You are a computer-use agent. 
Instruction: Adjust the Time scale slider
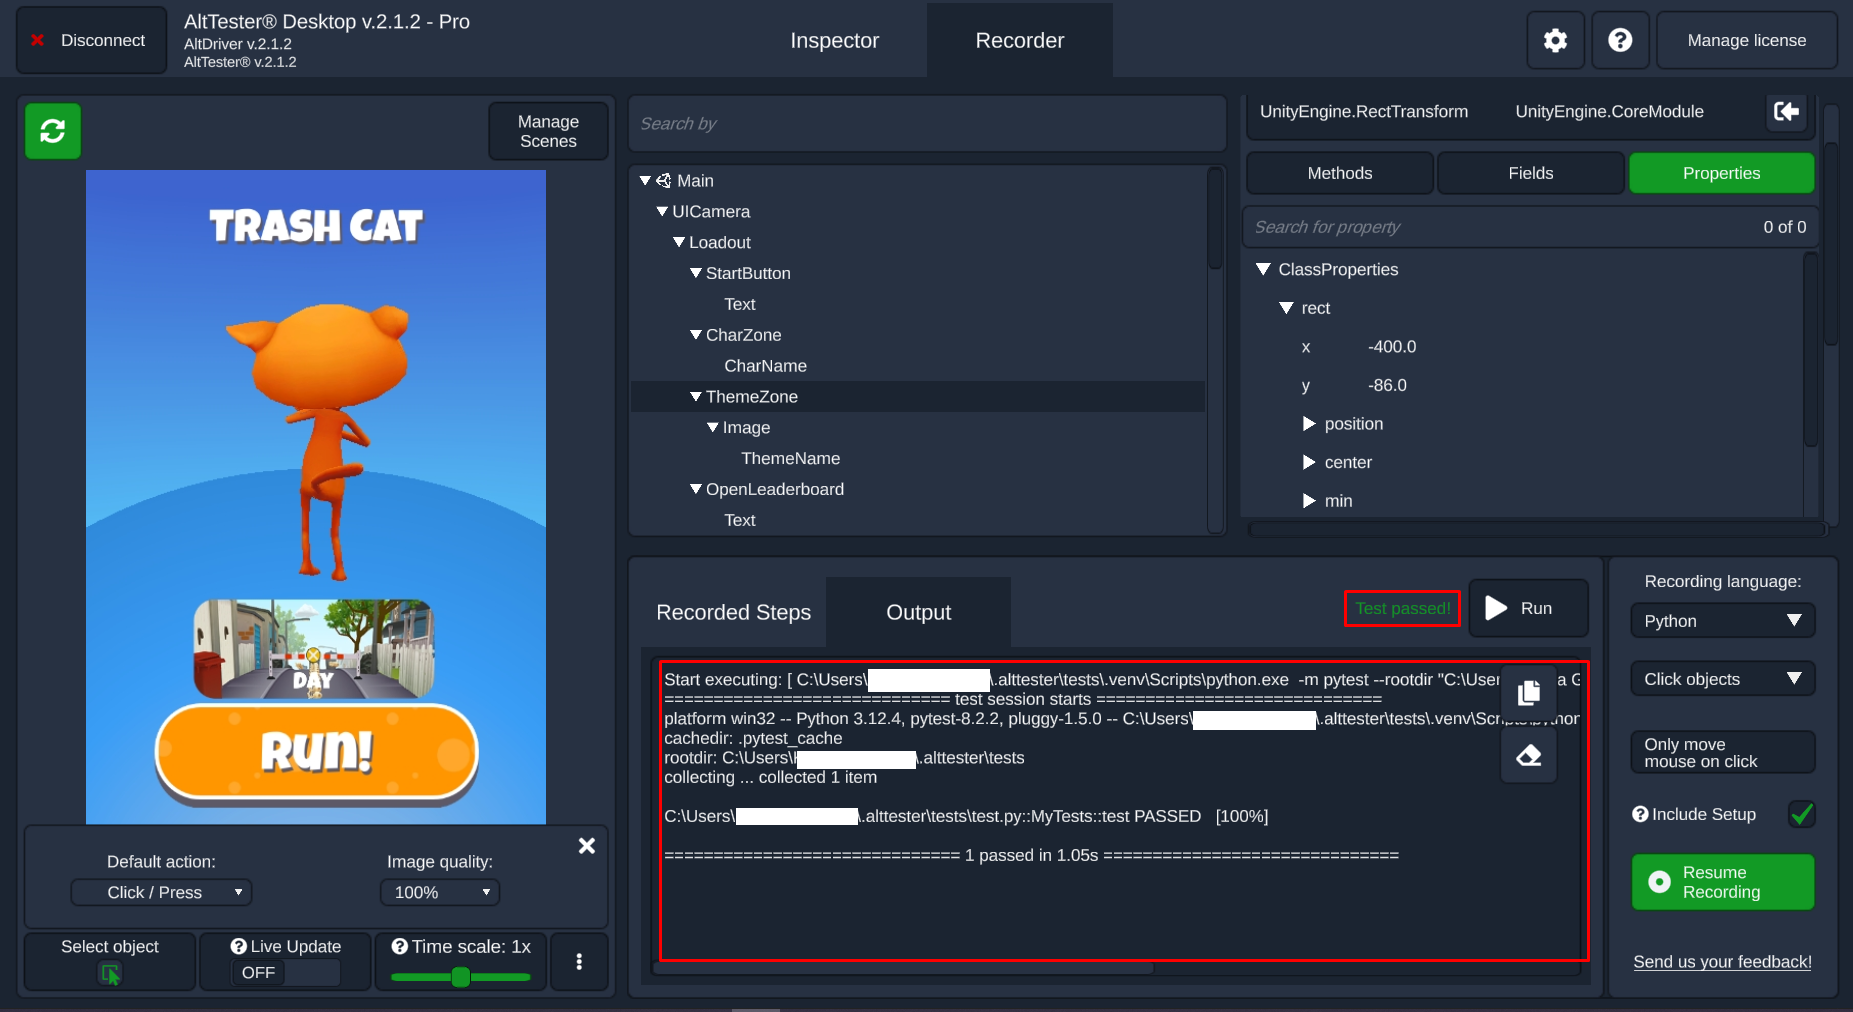(x=461, y=978)
